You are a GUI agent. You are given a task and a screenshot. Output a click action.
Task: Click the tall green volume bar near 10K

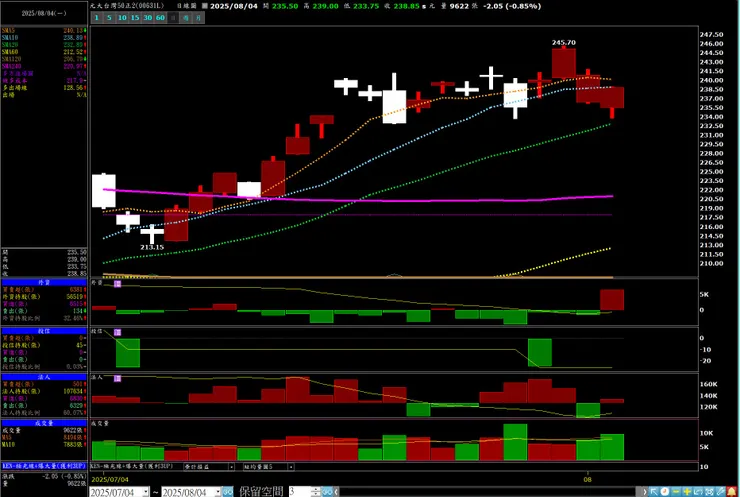pos(515,442)
